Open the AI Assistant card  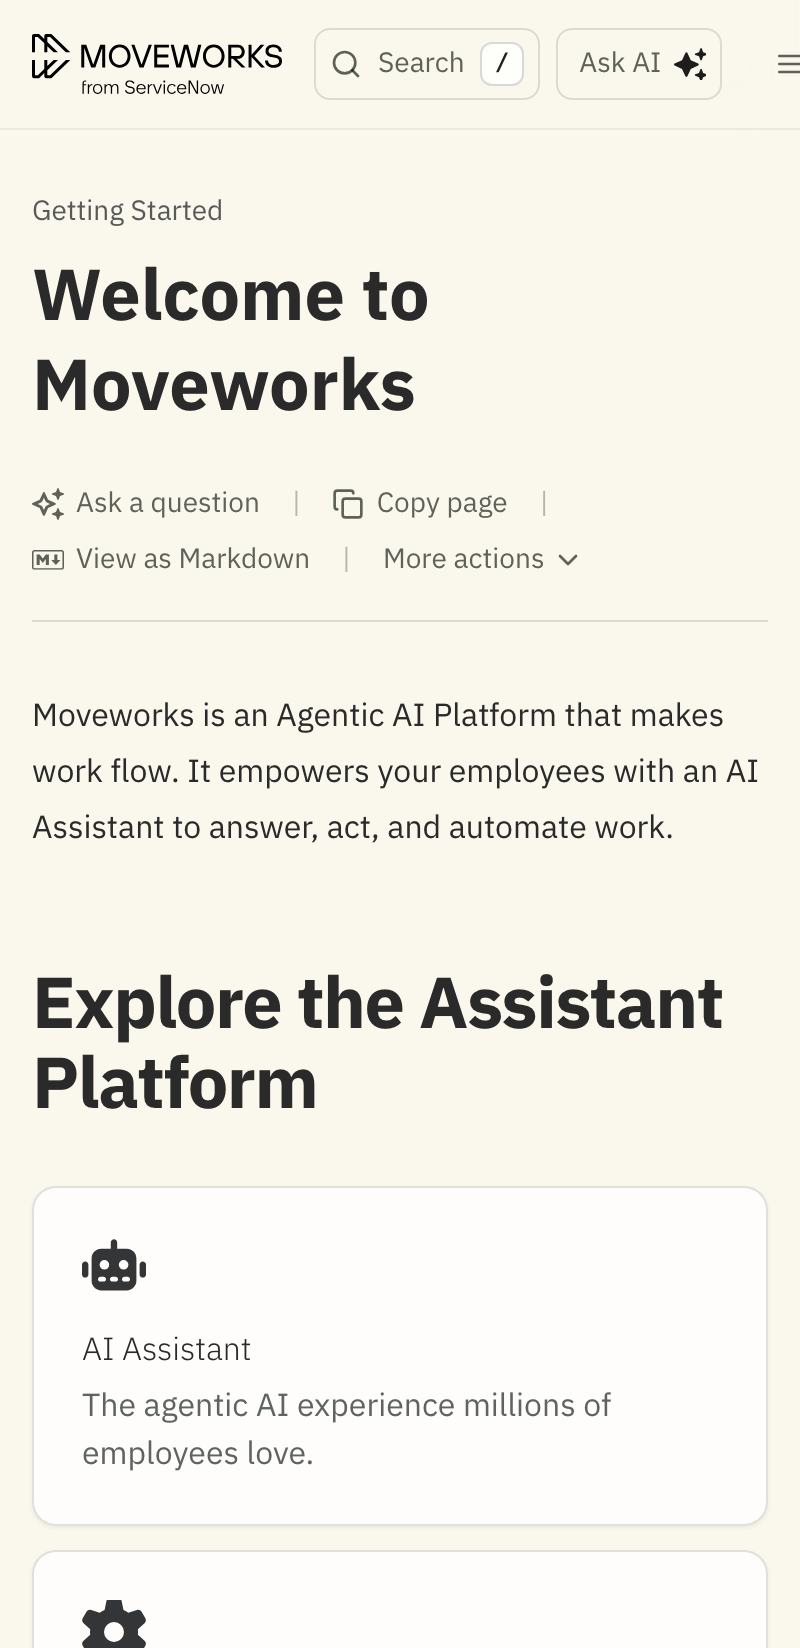[x=400, y=1356]
